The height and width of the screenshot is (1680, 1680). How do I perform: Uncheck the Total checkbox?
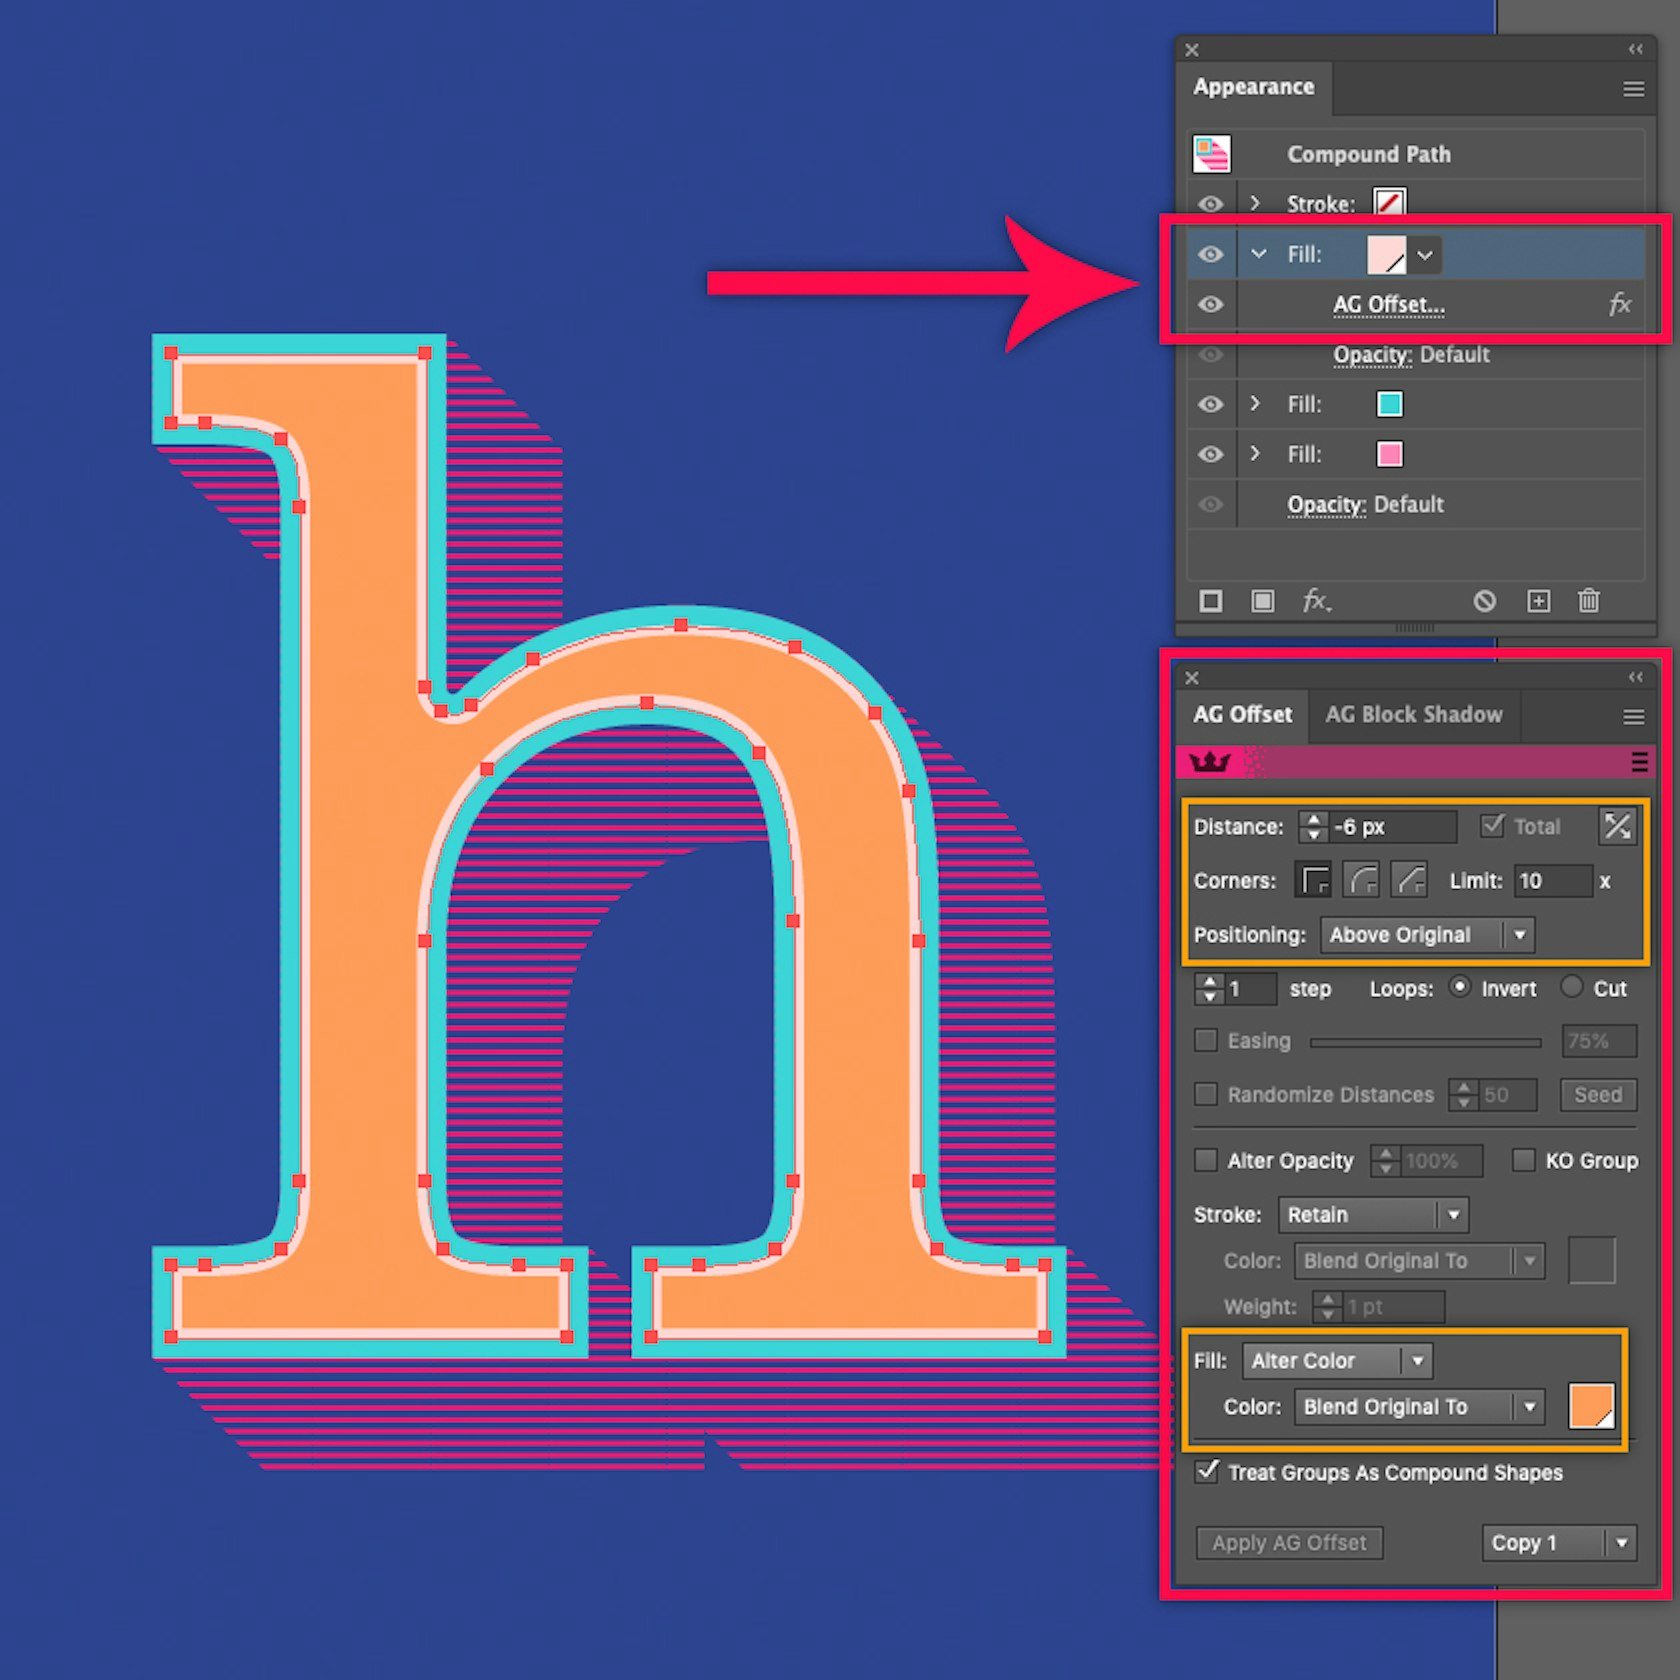click(x=1493, y=826)
